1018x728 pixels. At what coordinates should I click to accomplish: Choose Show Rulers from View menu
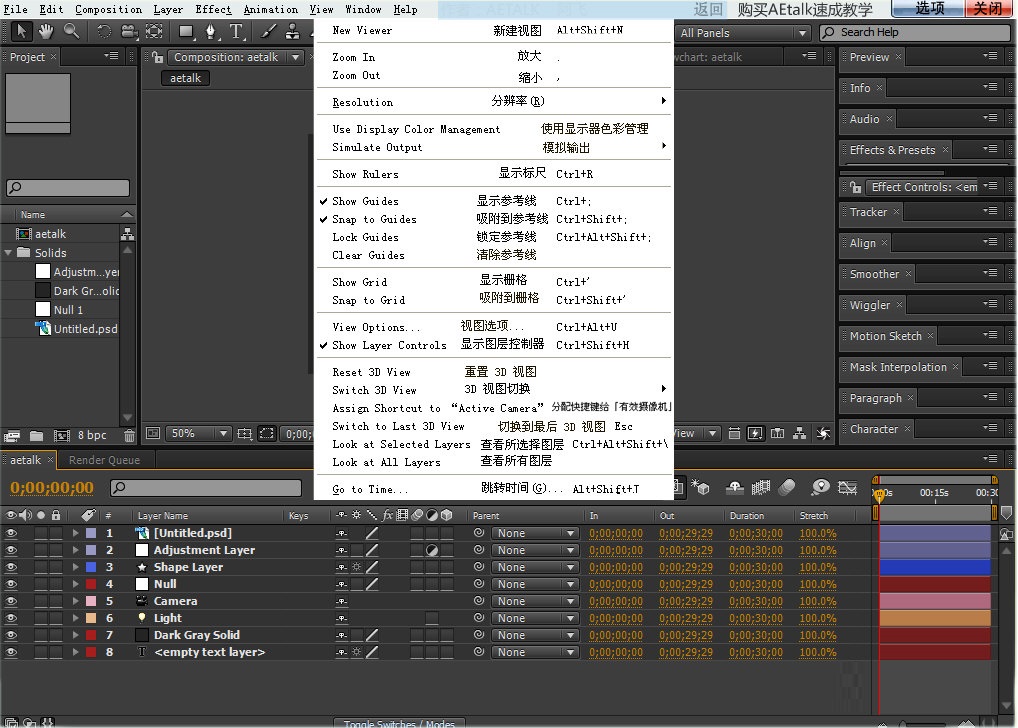[x=365, y=174]
